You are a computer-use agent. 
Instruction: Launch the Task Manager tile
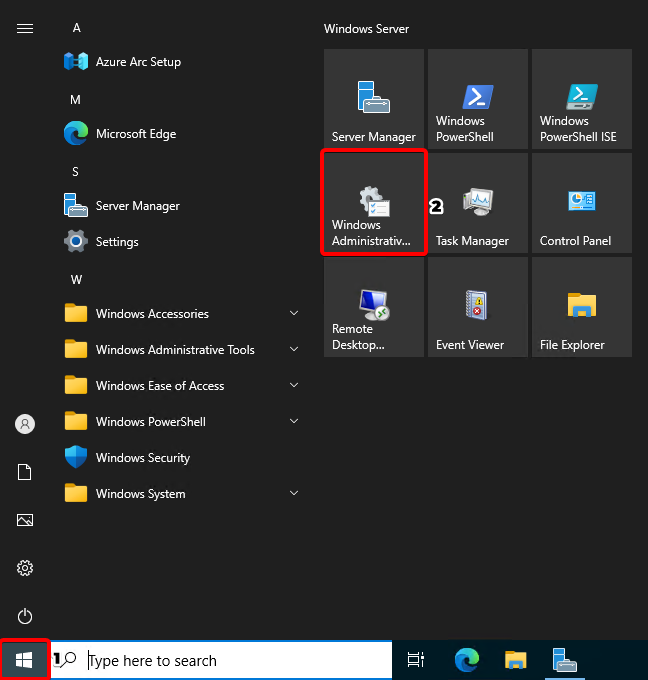pos(478,202)
